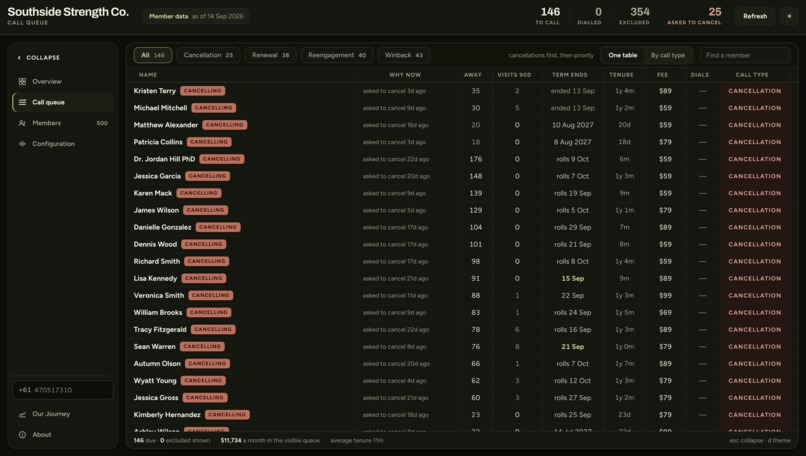Sort by the Fee column header
The height and width of the screenshot is (456, 806).
coord(662,75)
